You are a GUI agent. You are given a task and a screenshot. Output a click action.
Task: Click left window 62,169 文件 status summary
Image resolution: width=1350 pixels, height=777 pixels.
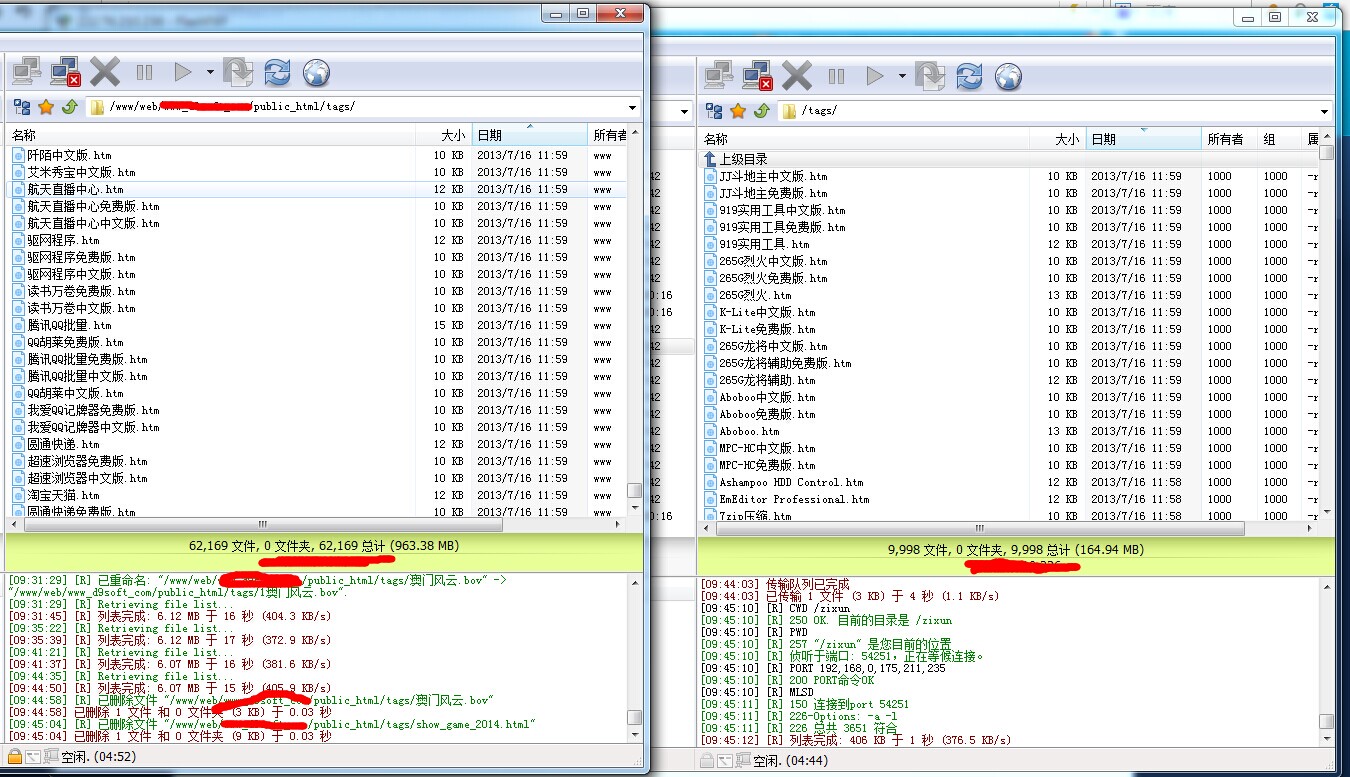[x=324, y=546]
